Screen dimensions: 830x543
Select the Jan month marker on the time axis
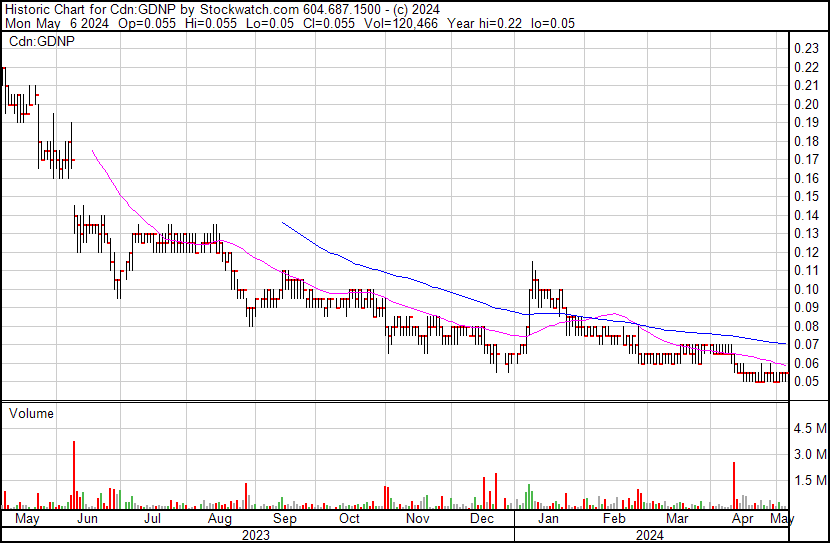(x=548, y=520)
